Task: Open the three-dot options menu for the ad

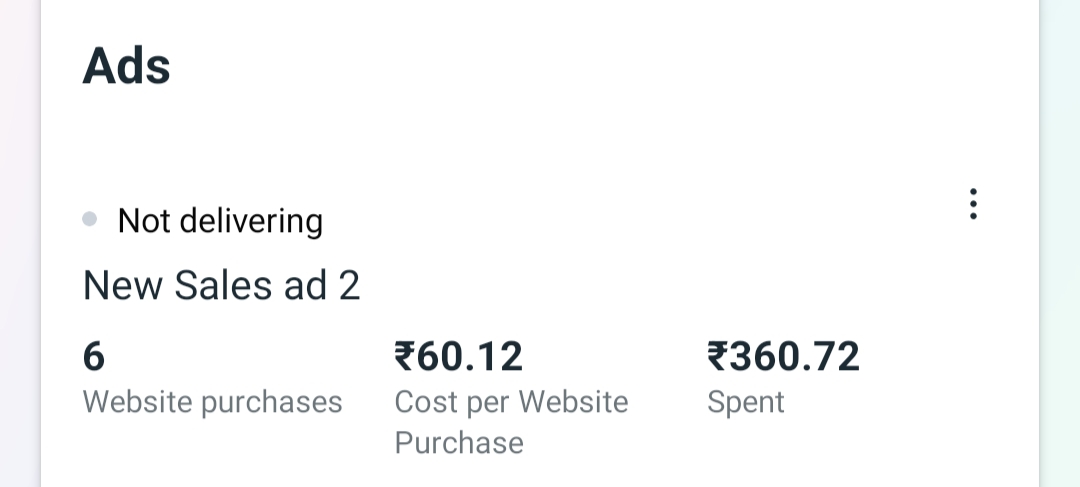Action: [972, 204]
